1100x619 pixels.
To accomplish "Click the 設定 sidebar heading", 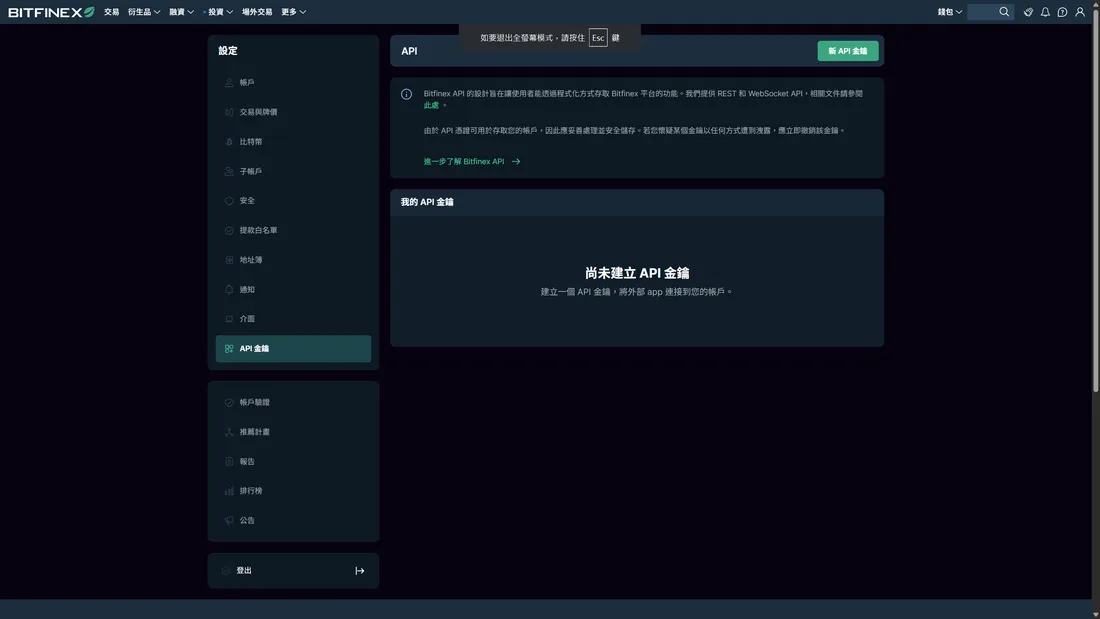I will coord(227,51).
